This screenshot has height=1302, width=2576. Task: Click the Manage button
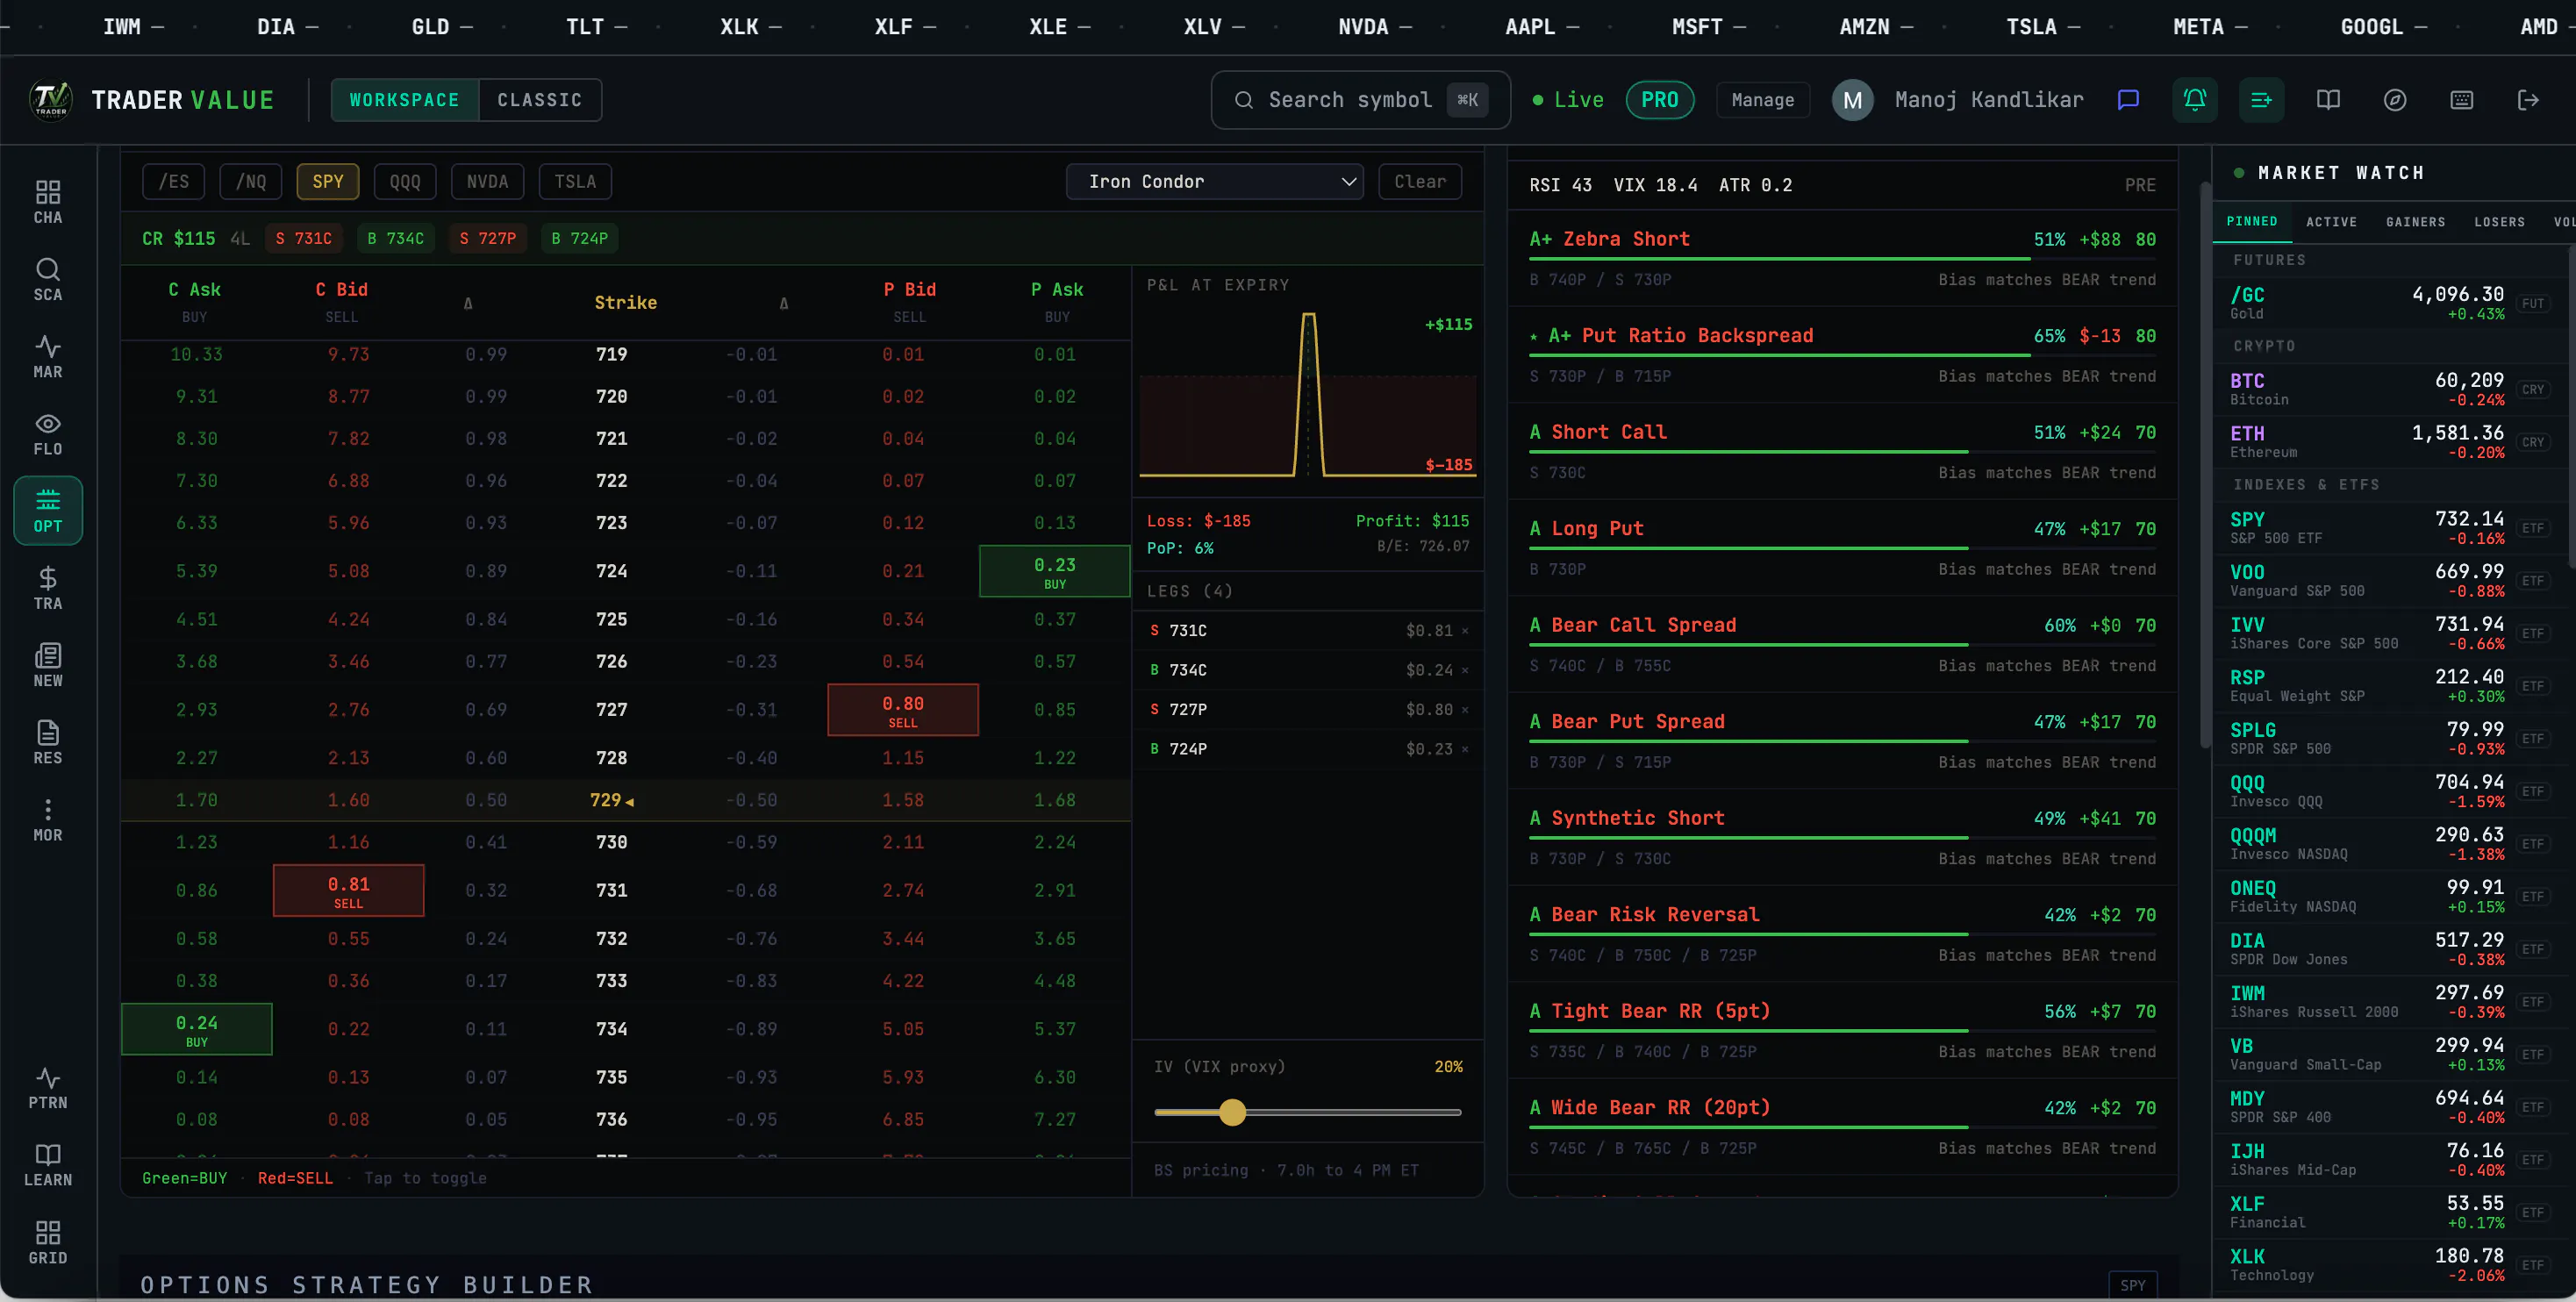[x=1763, y=100]
